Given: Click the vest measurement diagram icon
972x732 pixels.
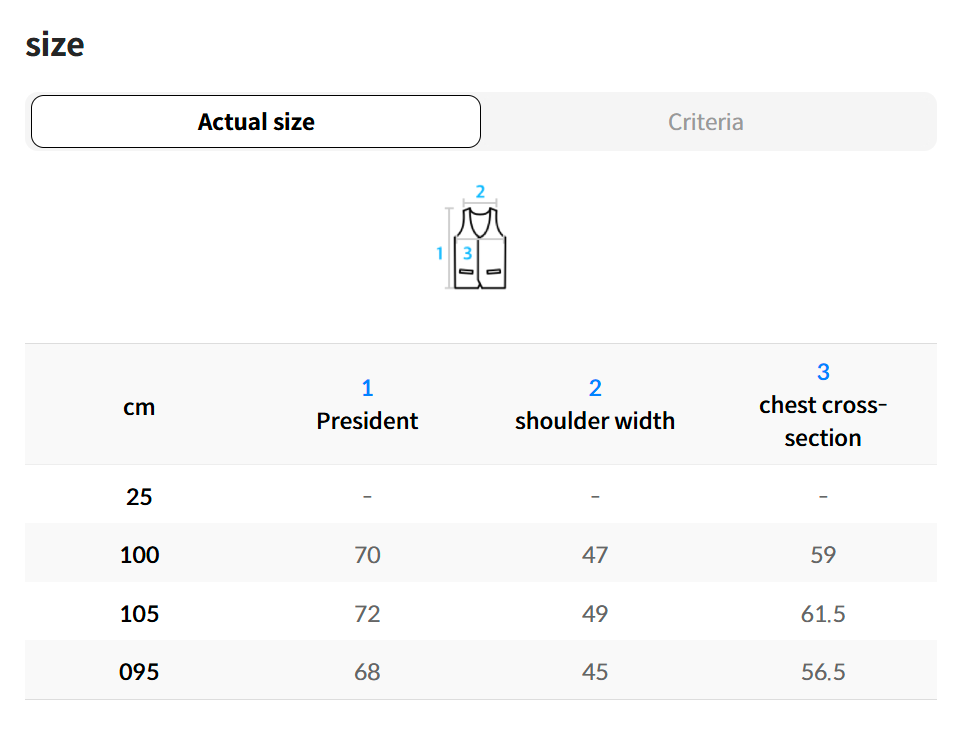Looking at the screenshot, I should (x=480, y=249).
